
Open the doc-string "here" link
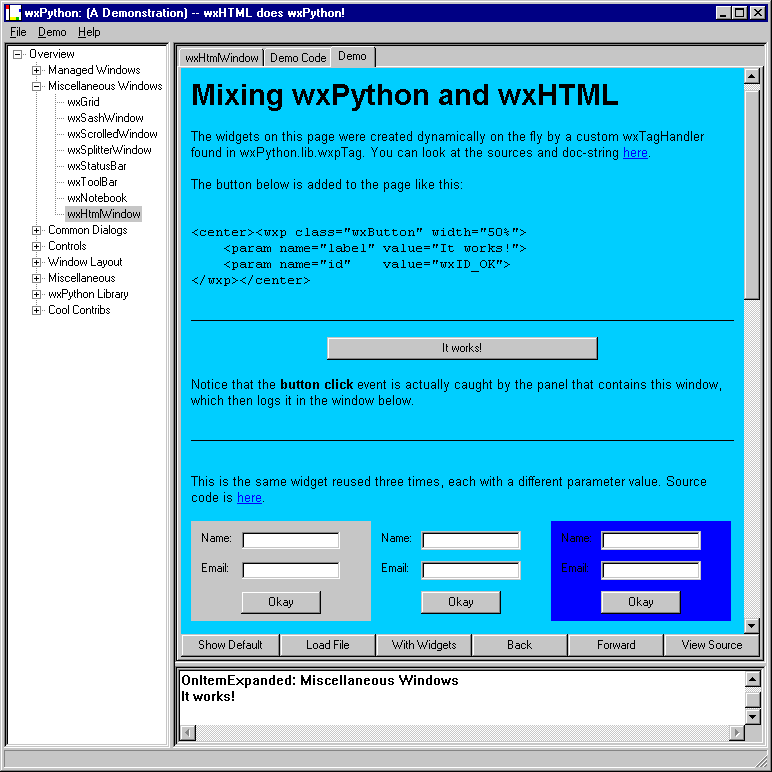click(x=635, y=153)
